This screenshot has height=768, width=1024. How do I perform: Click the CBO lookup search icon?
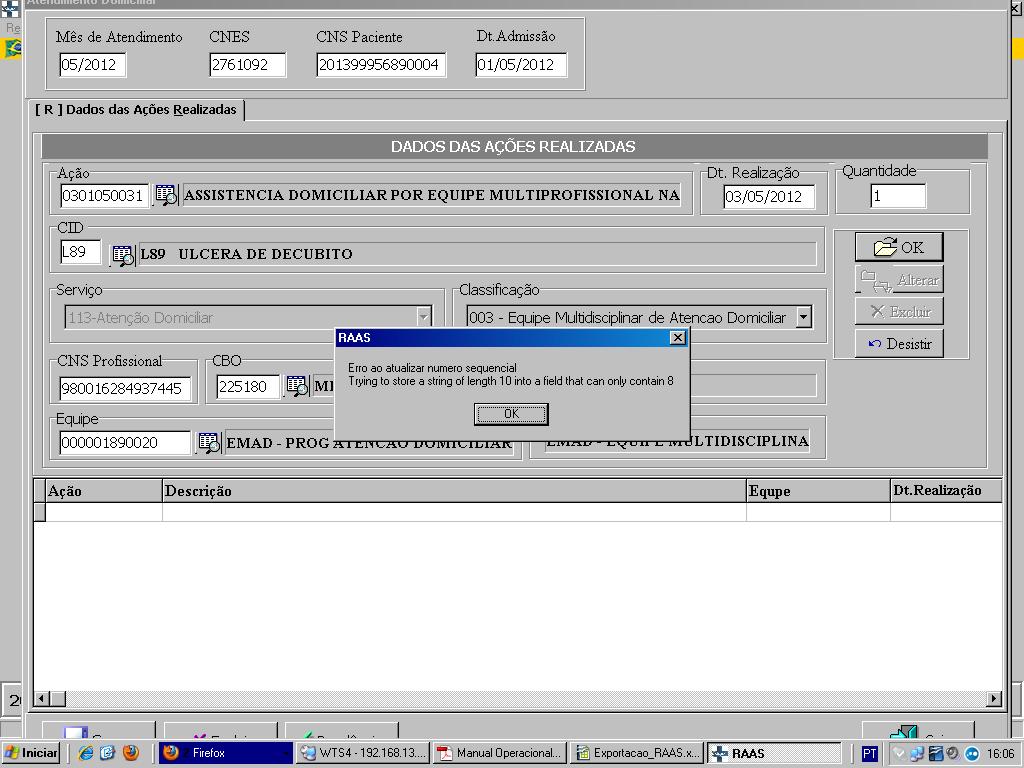click(297, 386)
